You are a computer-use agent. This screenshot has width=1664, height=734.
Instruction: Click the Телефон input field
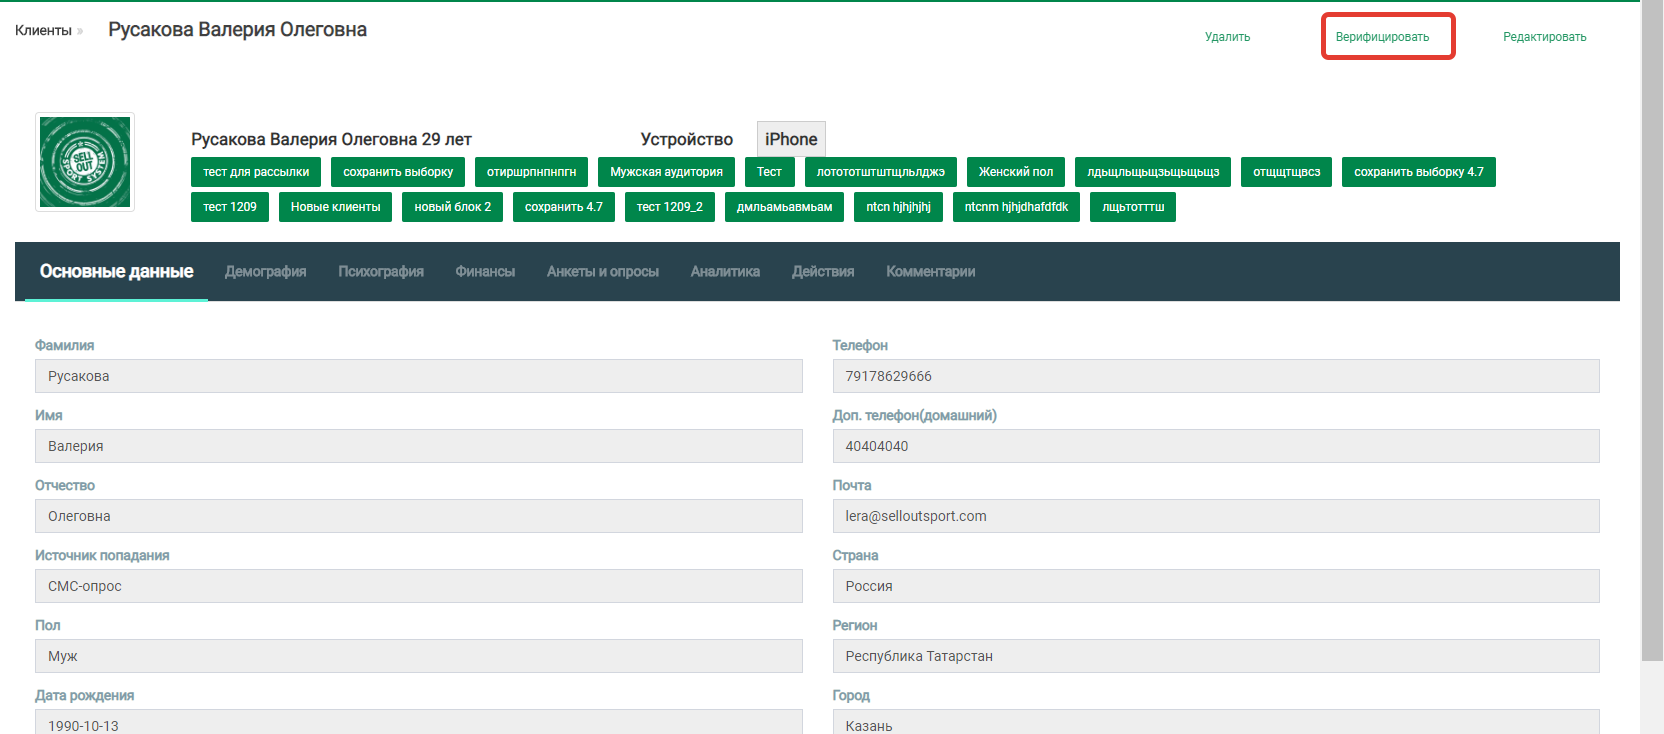point(1215,376)
